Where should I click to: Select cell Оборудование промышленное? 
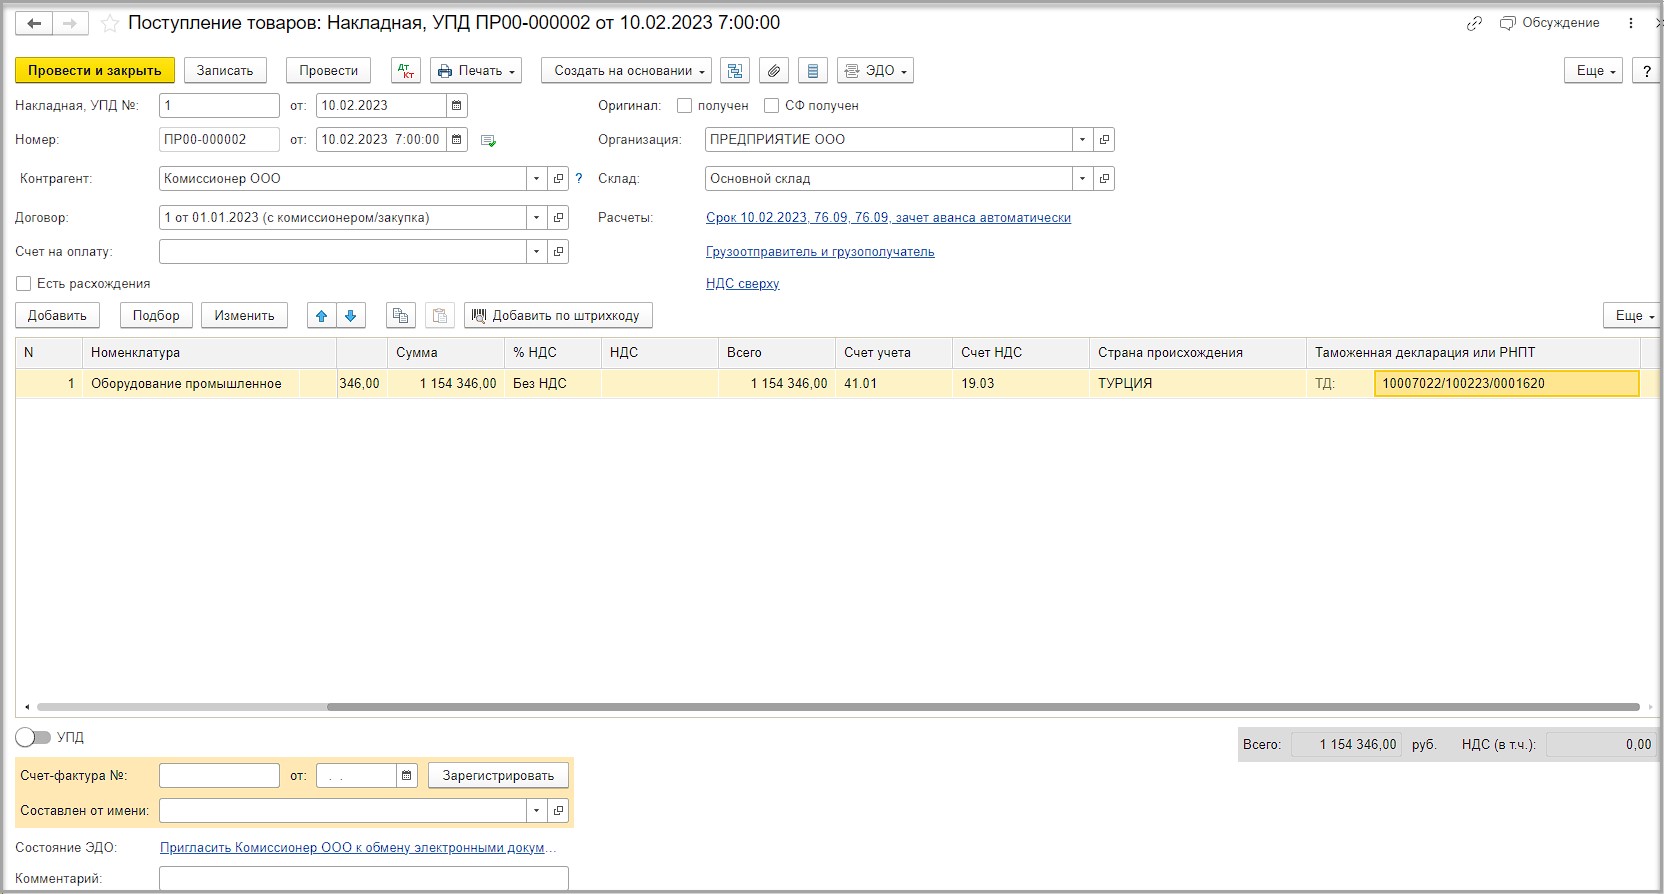(x=191, y=383)
